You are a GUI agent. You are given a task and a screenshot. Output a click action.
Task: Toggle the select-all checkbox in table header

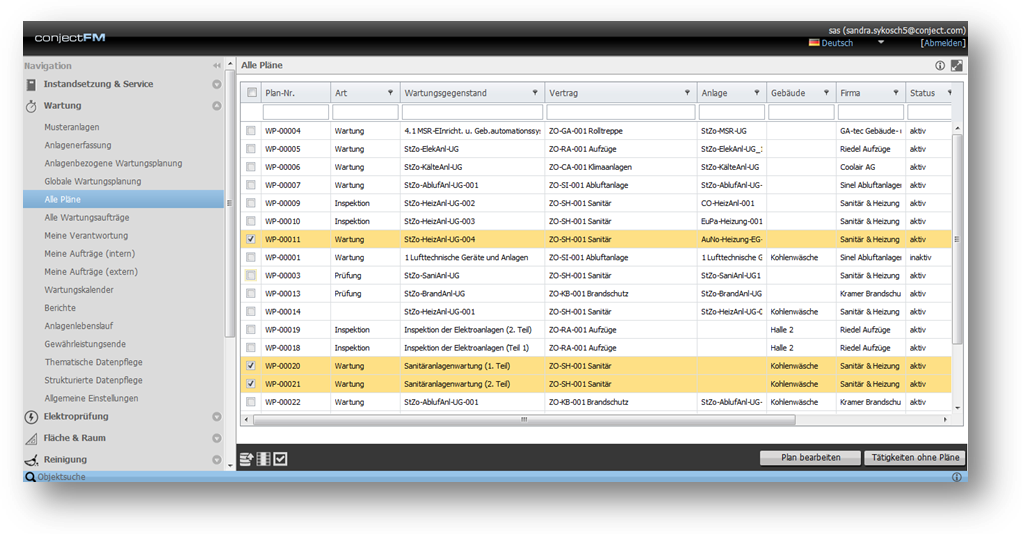252,93
